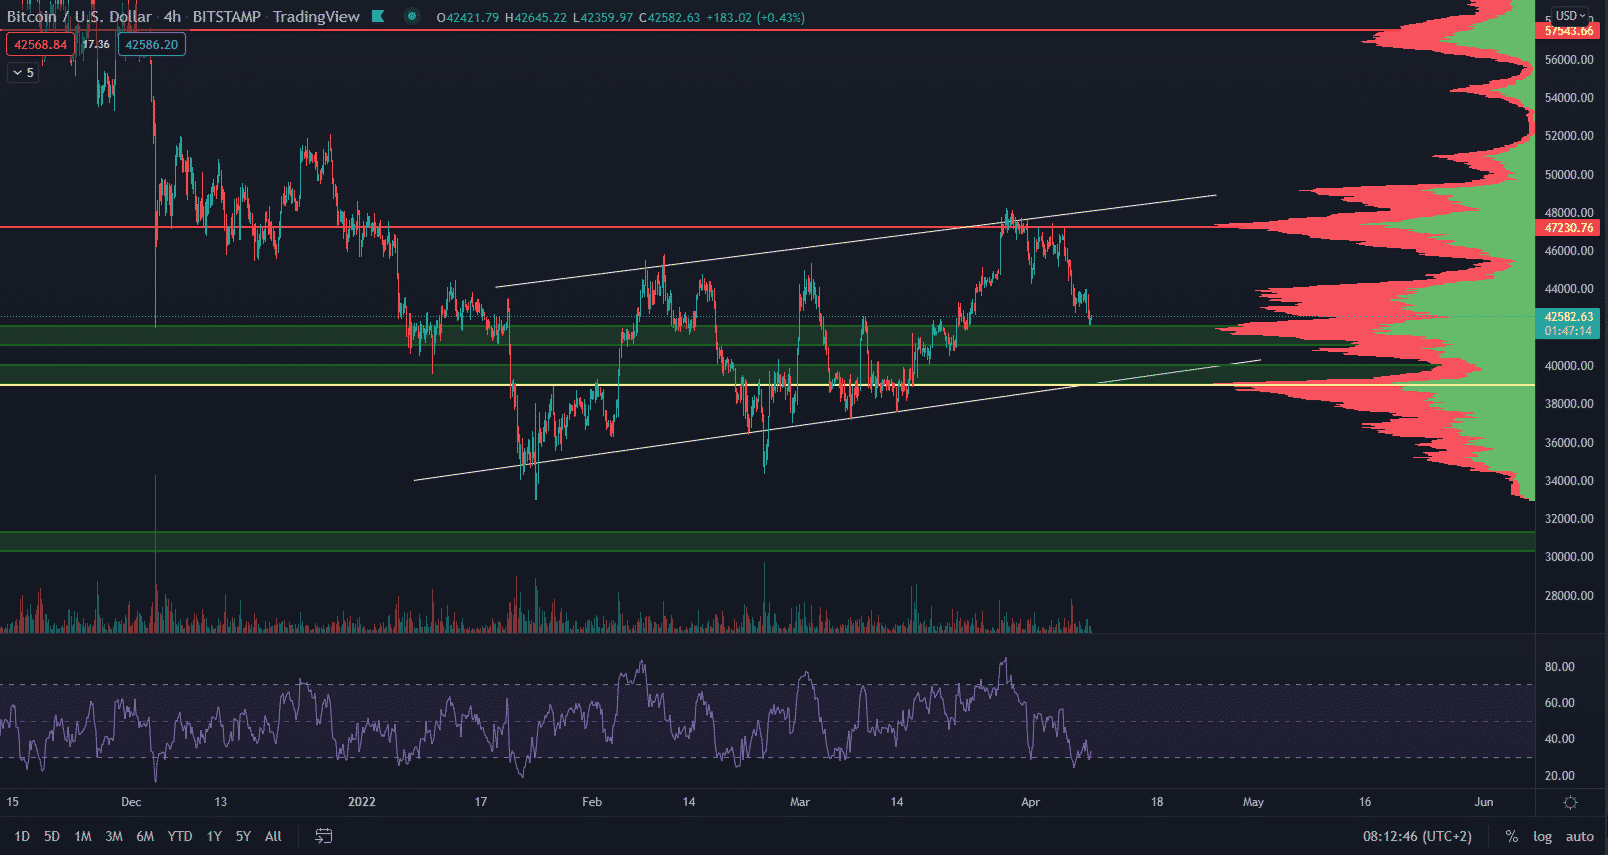The width and height of the screenshot is (1608, 855).
Task: Click the current price 42582.63 label
Action: pos(1568,317)
